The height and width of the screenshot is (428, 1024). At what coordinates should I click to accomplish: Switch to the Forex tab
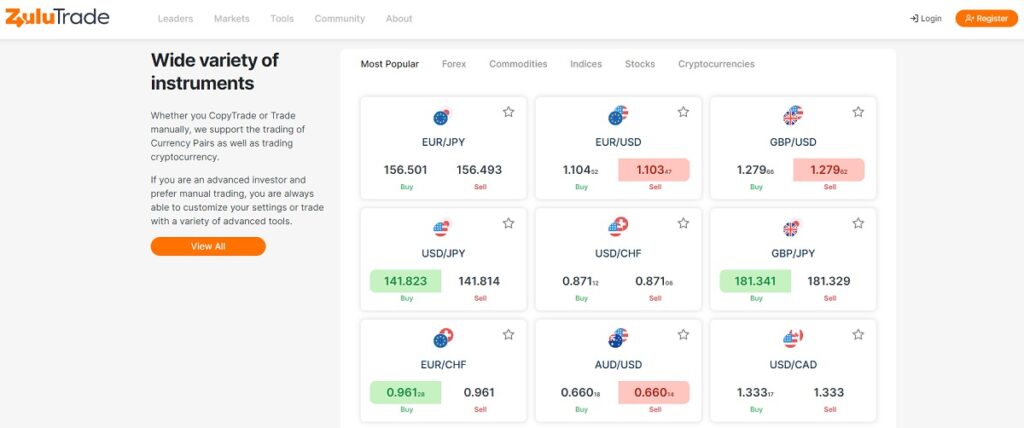[x=454, y=64]
